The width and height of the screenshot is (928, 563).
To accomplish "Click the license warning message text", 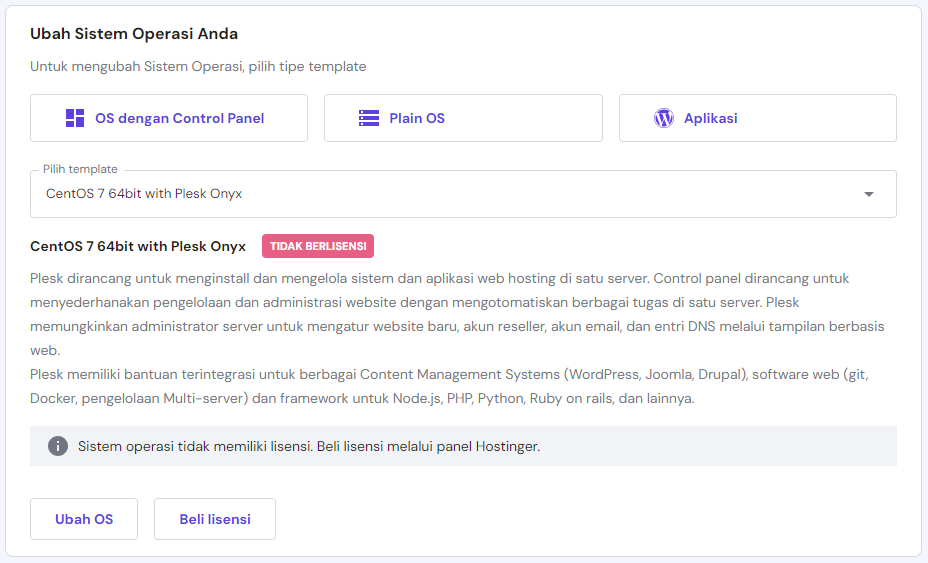I will pyautogui.click(x=309, y=446).
